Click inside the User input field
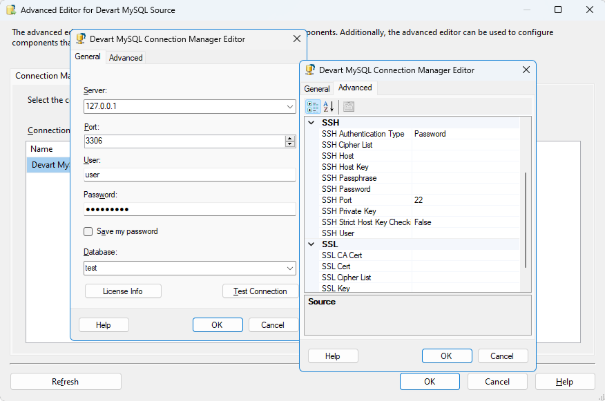 (x=188, y=174)
